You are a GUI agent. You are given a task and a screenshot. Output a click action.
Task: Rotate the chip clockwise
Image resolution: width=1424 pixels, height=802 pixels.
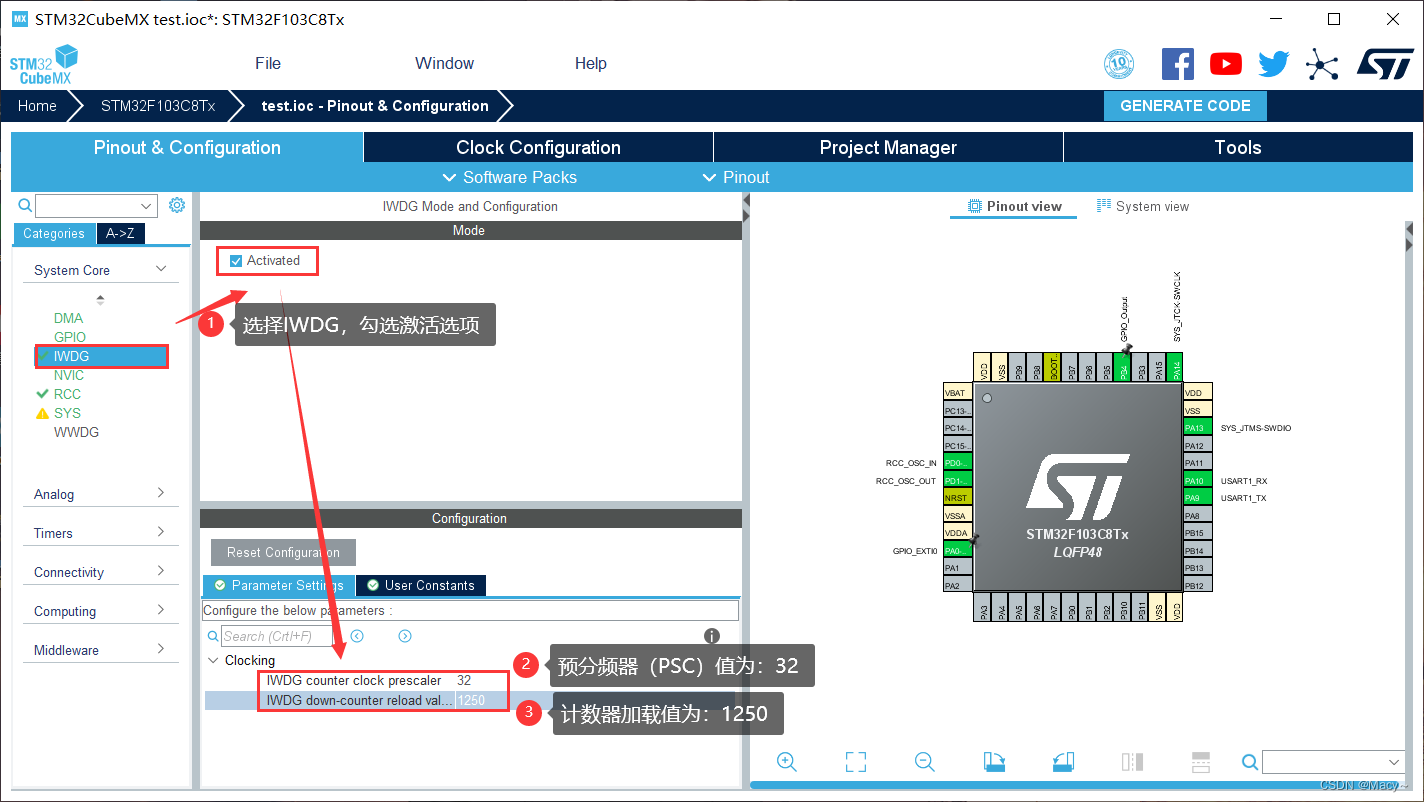[x=994, y=762]
